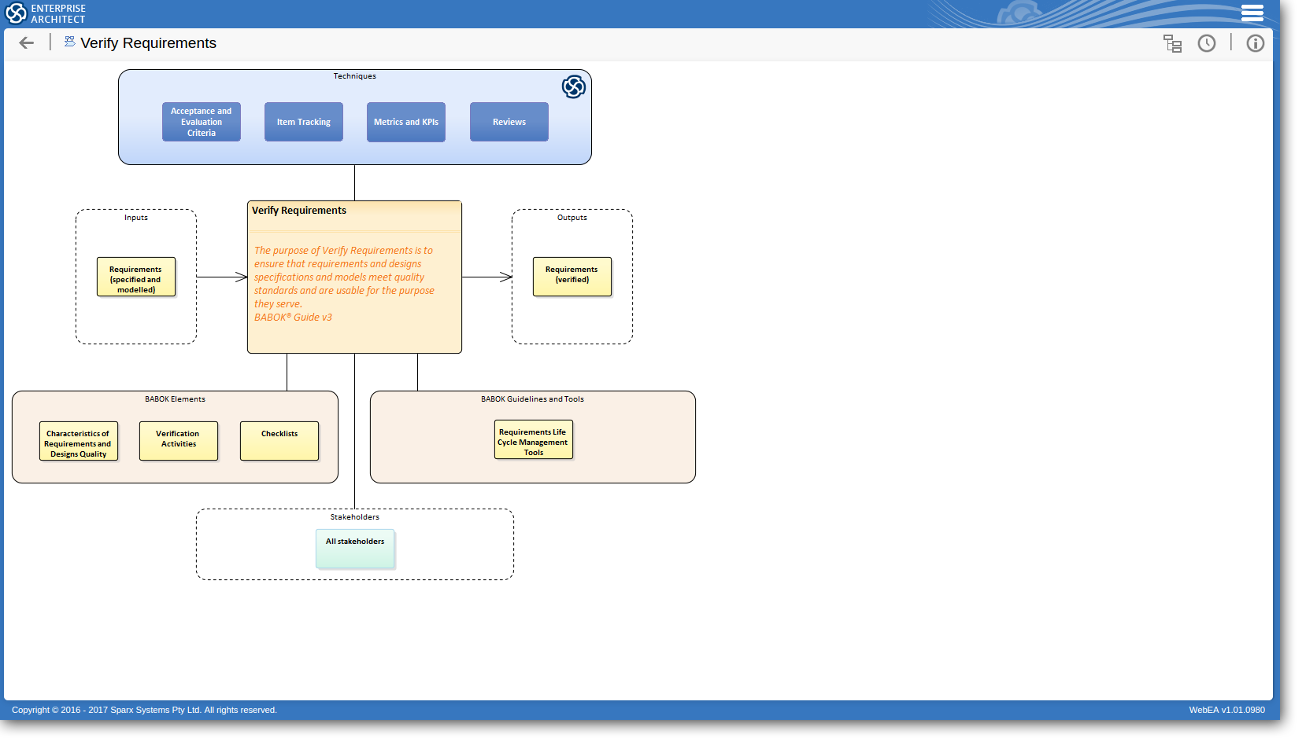
Task: Click the Sparx logo in Techniques box
Action: pos(573,87)
